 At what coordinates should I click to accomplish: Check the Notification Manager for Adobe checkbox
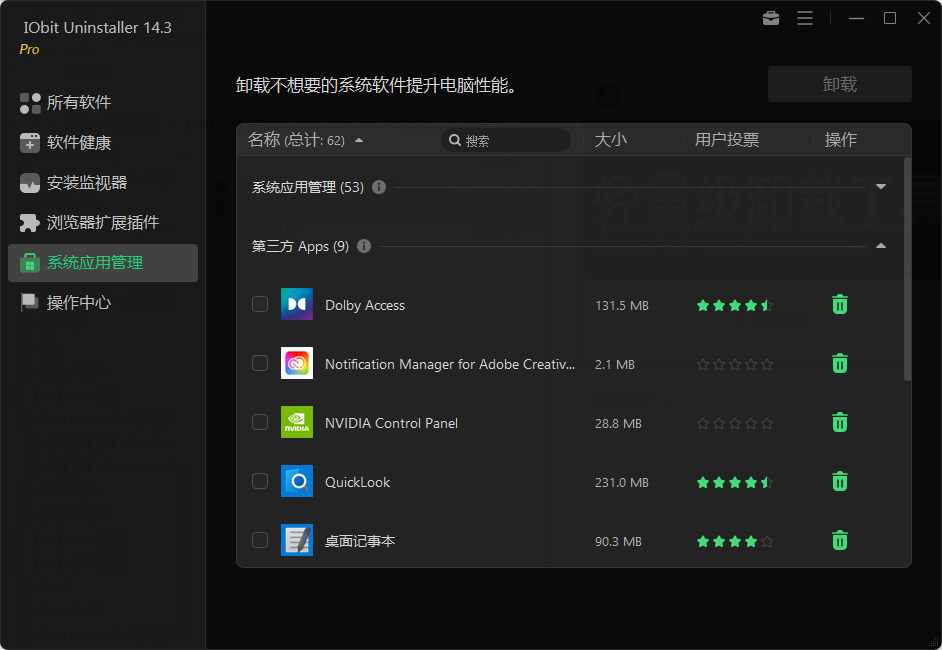[x=260, y=363]
